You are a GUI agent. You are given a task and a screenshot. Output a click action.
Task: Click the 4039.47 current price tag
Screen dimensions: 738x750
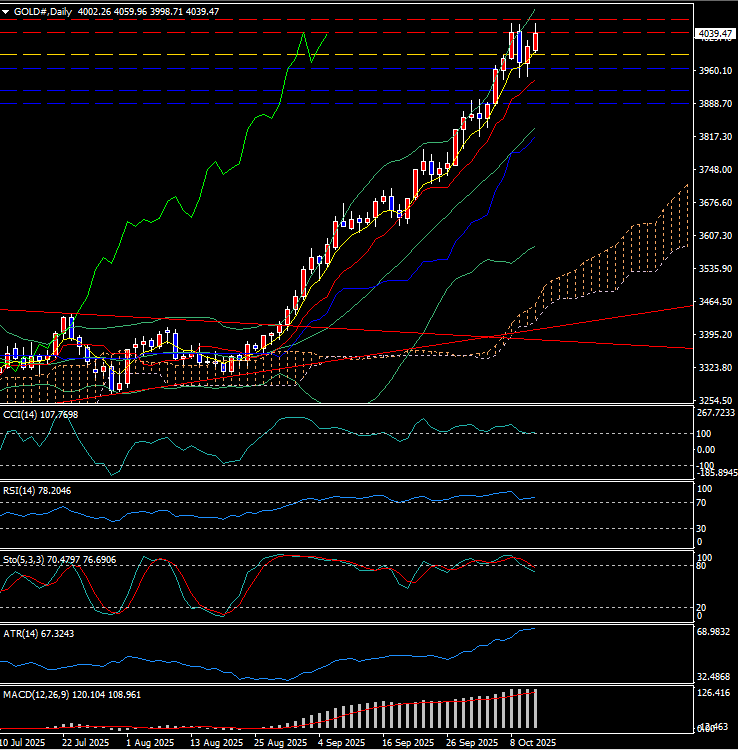712,34
